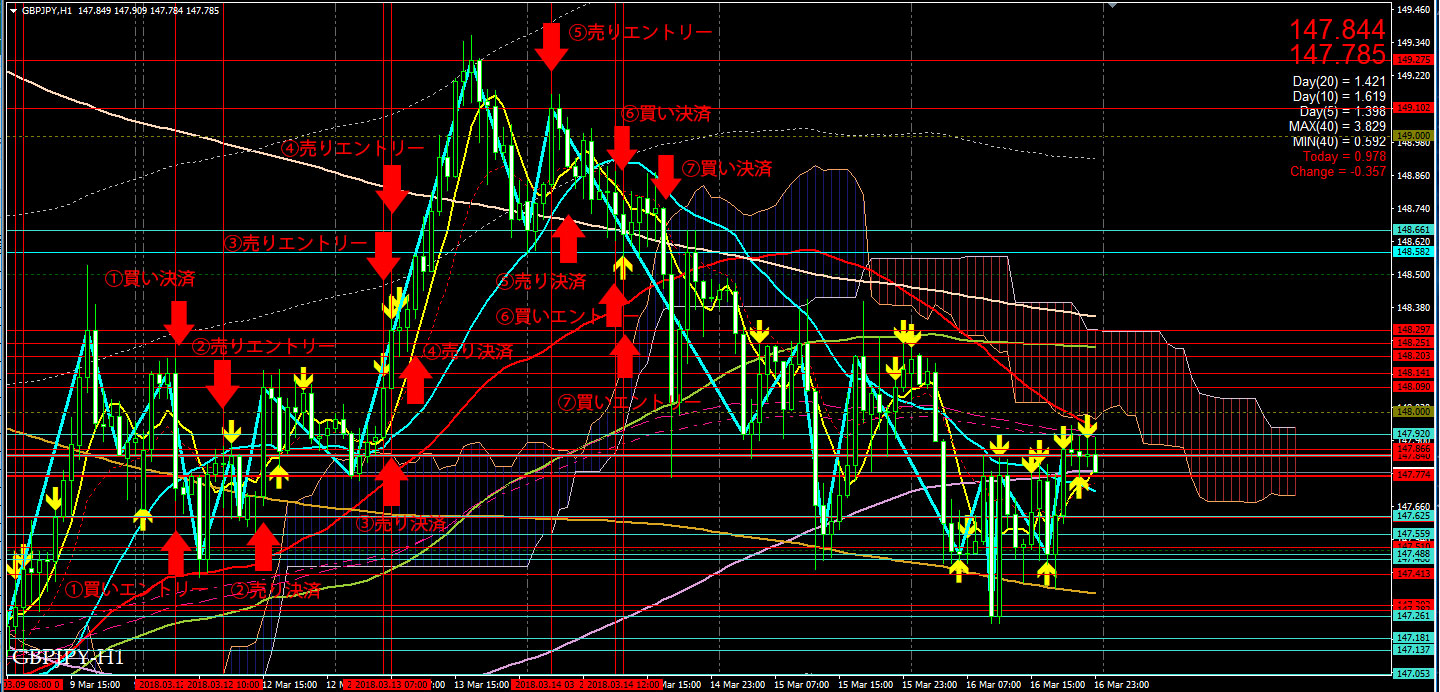Screen dimensions: 1440x692
Task: Select the red Today = 0.978 line
Action: click(x=1343, y=156)
